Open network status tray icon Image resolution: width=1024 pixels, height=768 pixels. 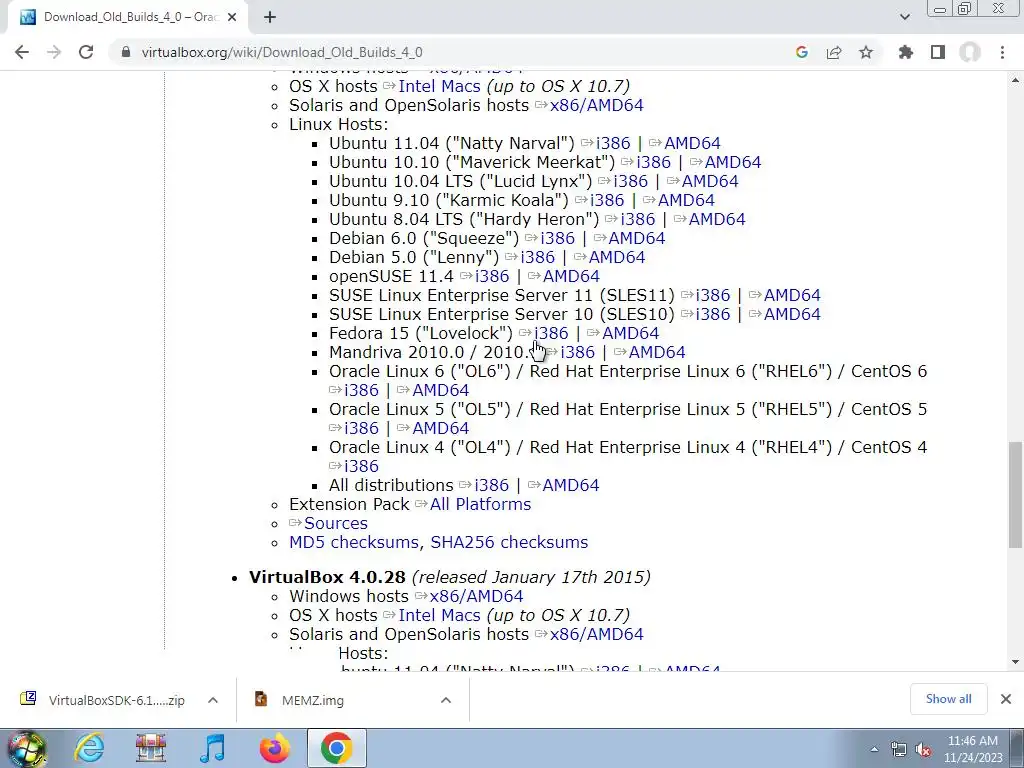point(899,749)
